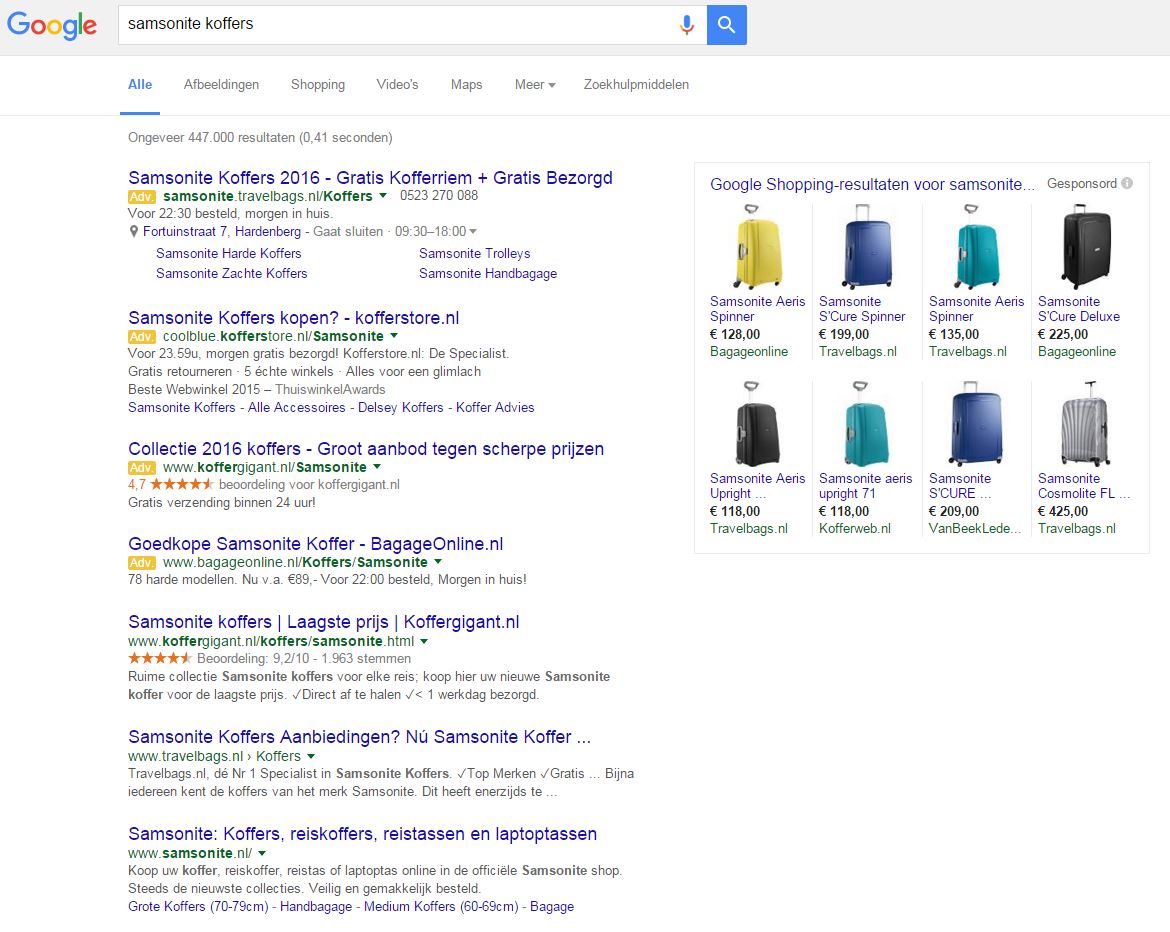Open the Zoekhulpmiddelen search tools
This screenshot has width=1170, height=932.
pos(636,85)
